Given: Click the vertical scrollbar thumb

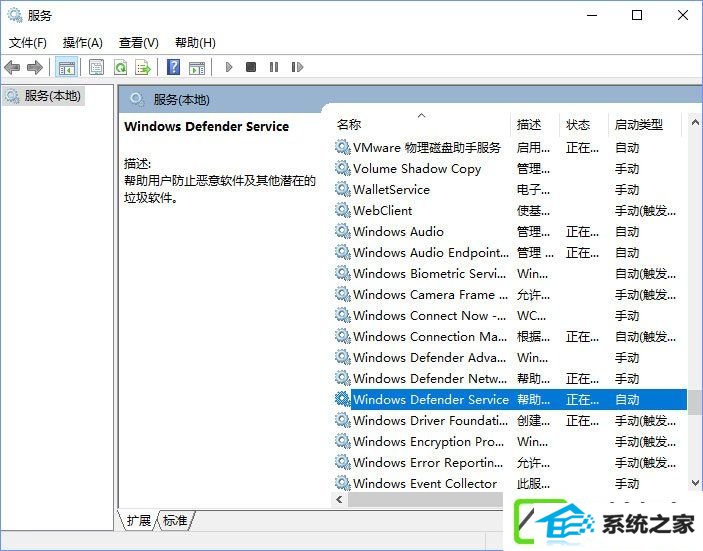Looking at the screenshot, I should (695, 402).
